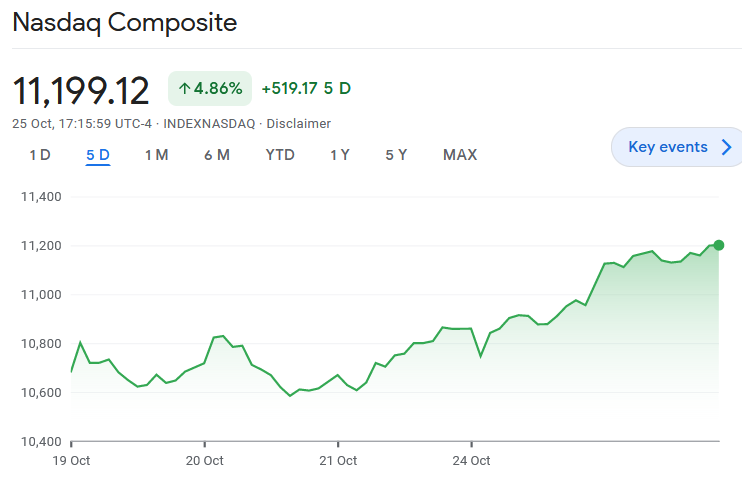This screenshot has height=485, width=742.
Task: Show the MAX chart range
Action: pyautogui.click(x=460, y=155)
